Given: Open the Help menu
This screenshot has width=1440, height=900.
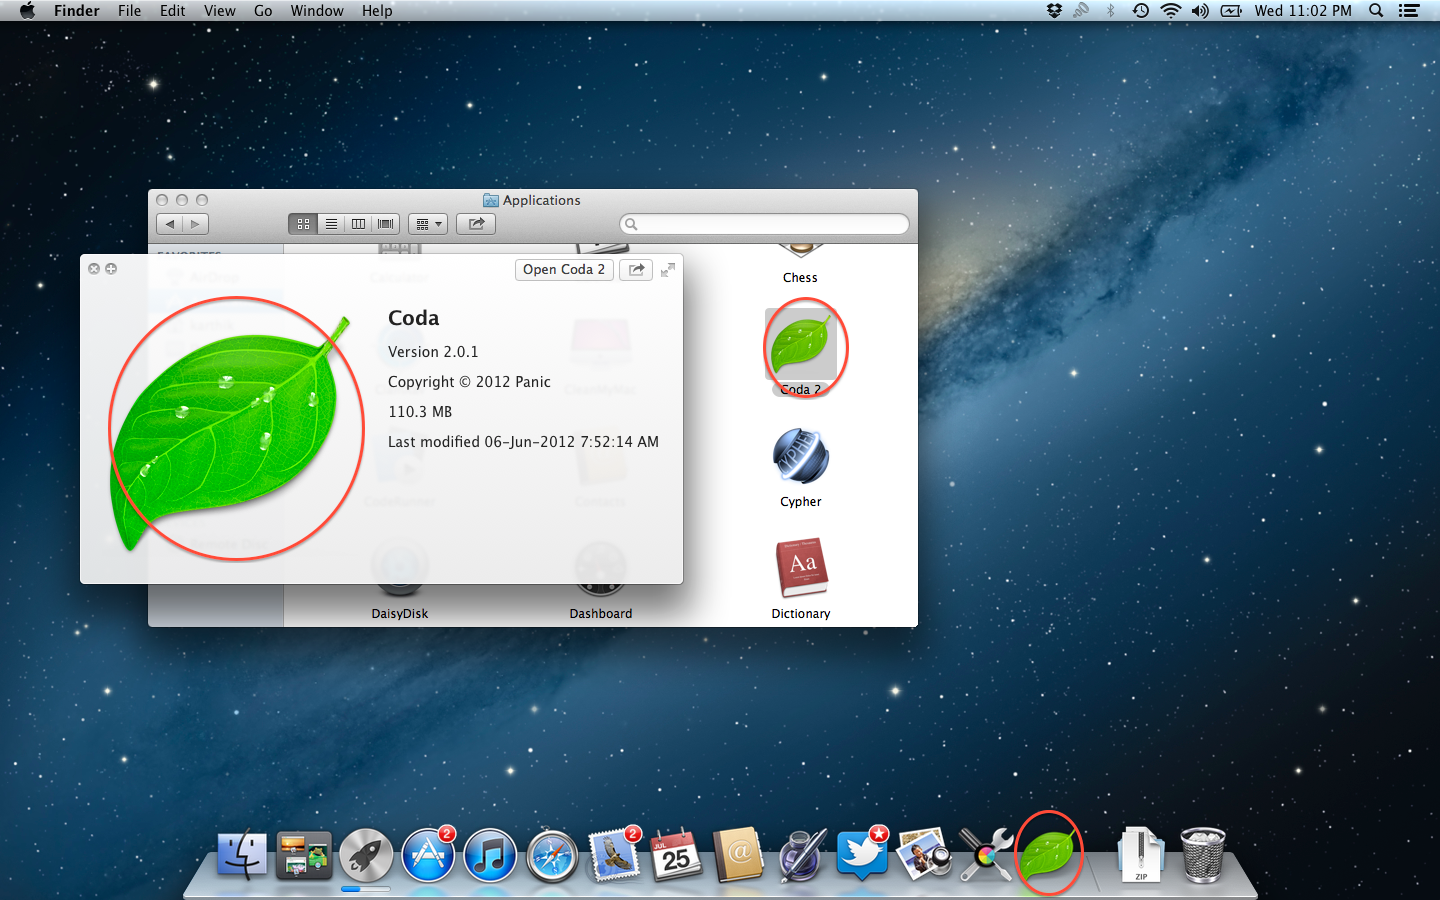Looking at the screenshot, I should point(377,11).
